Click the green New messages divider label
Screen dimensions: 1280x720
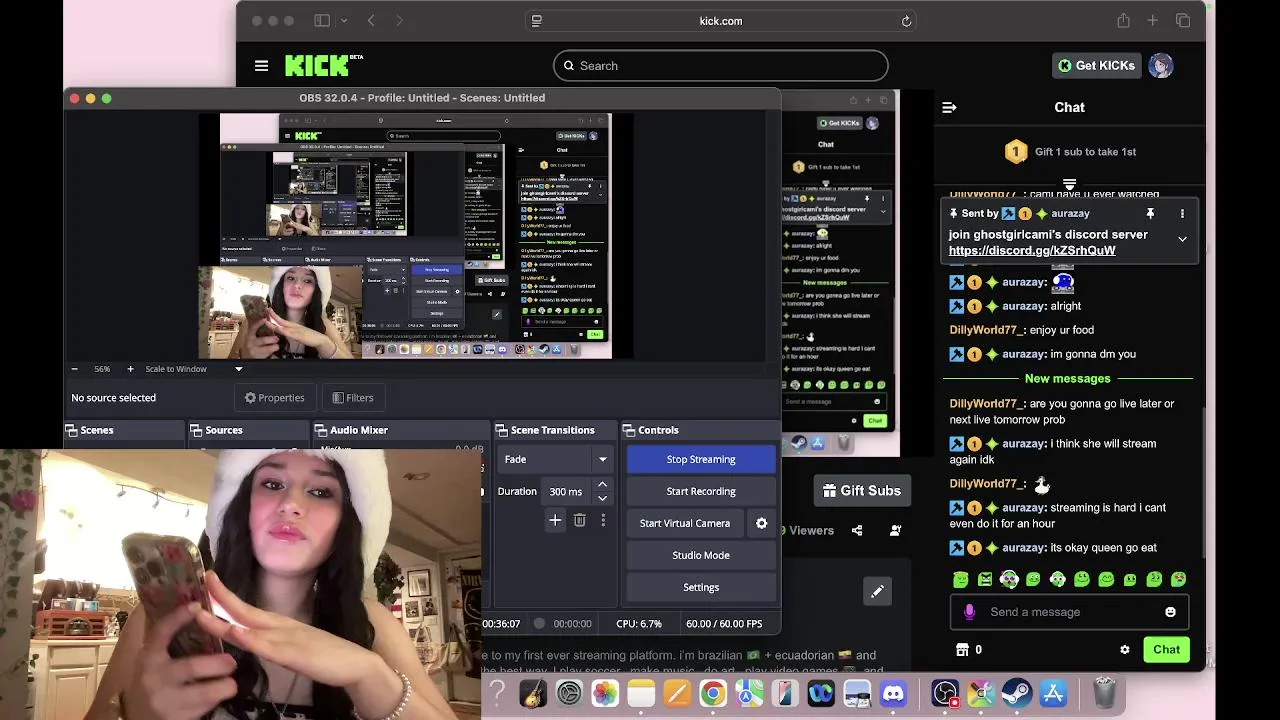coord(1067,379)
